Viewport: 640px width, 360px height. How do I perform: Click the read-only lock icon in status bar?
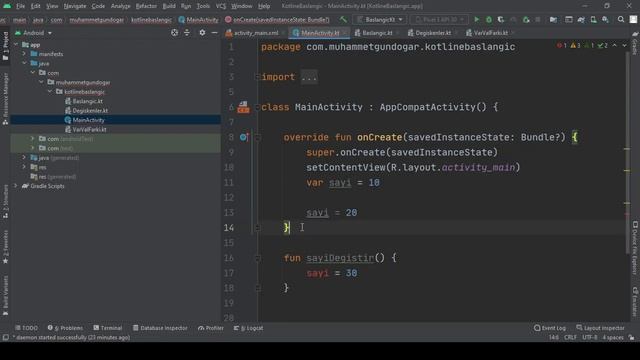tap(631, 338)
